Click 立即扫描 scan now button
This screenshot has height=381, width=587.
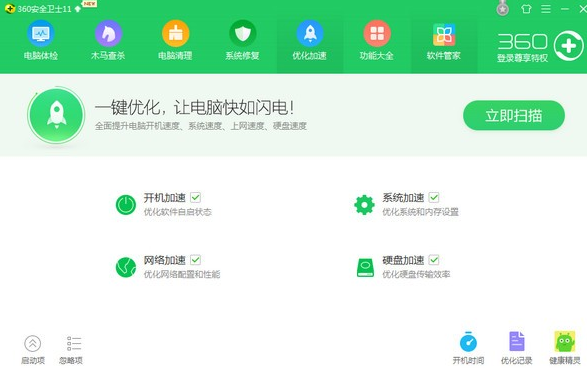click(x=514, y=115)
